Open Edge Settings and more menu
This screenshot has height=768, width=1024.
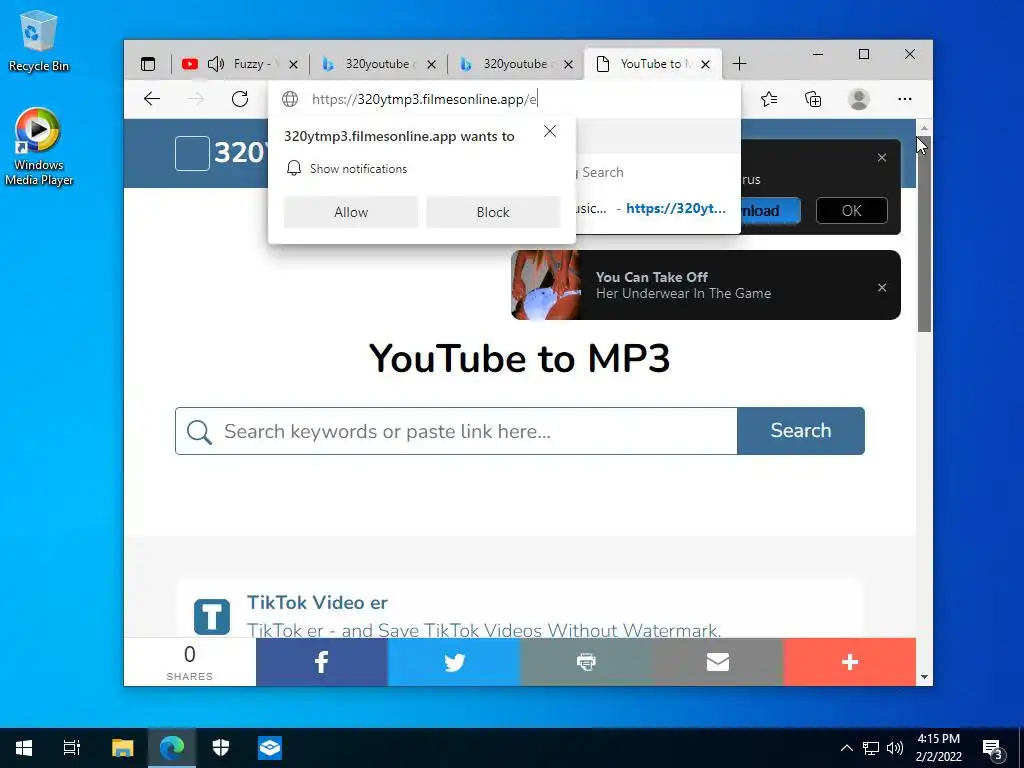pyautogui.click(x=904, y=99)
